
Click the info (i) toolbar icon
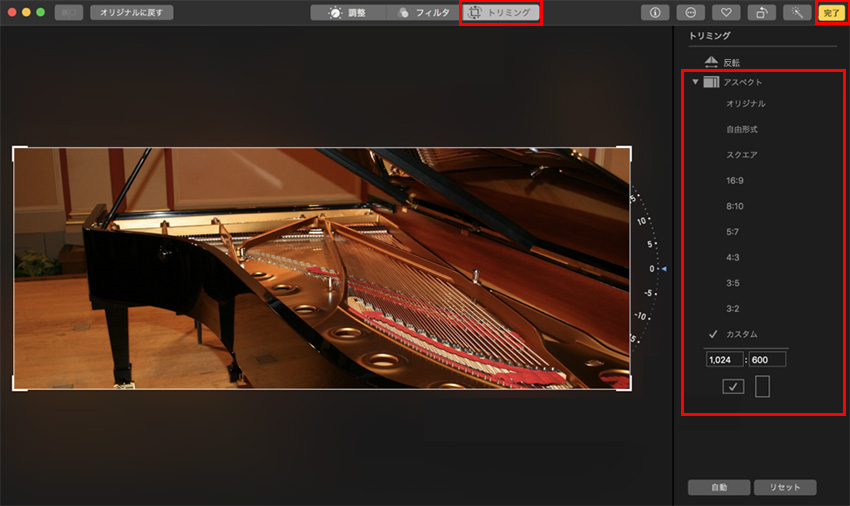coord(656,13)
